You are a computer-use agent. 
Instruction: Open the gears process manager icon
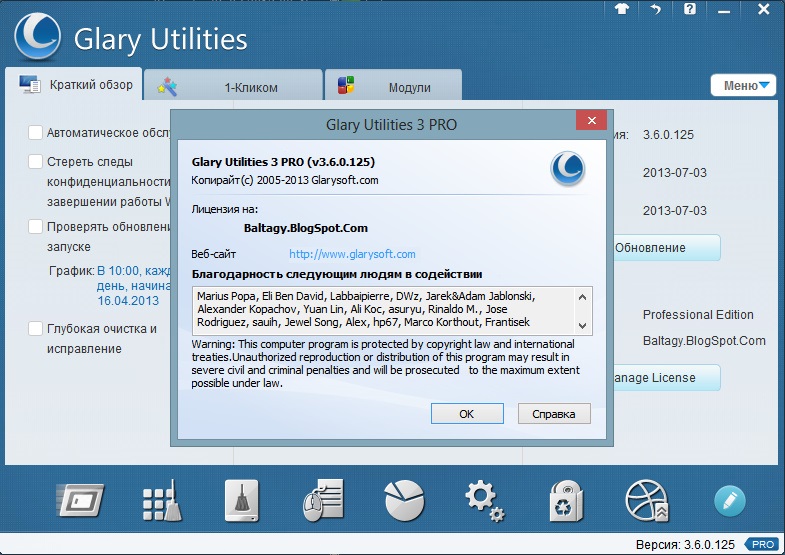click(x=484, y=499)
